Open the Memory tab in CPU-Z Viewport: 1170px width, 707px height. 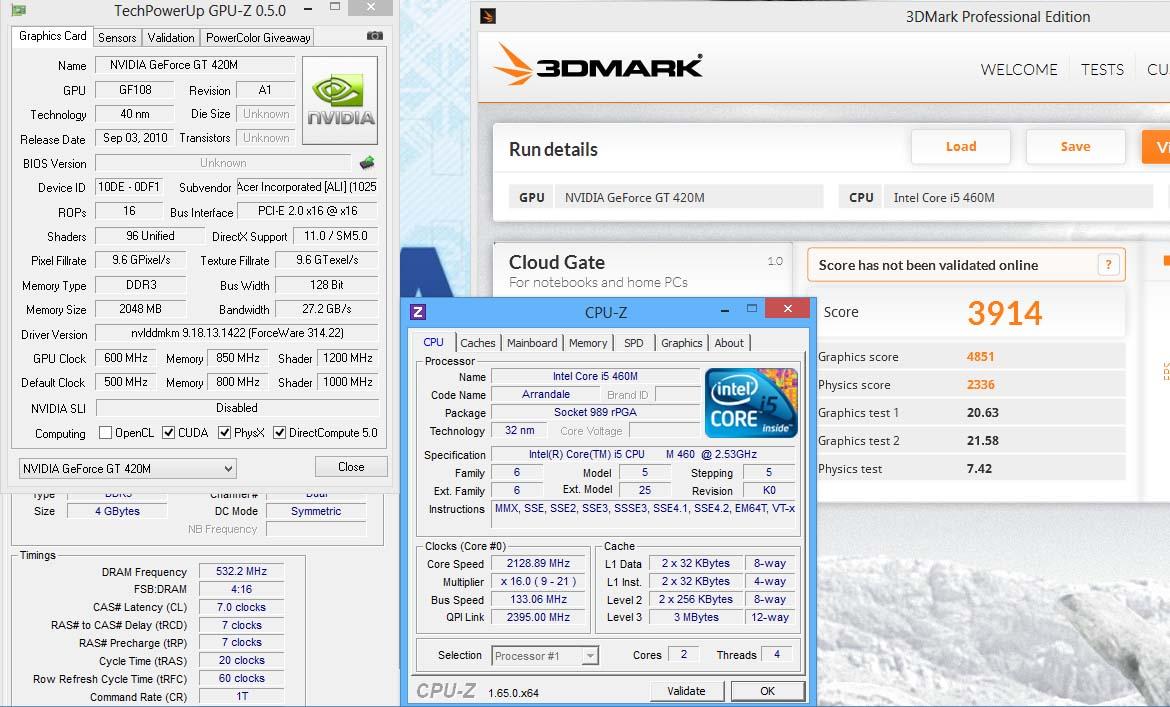click(x=588, y=343)
